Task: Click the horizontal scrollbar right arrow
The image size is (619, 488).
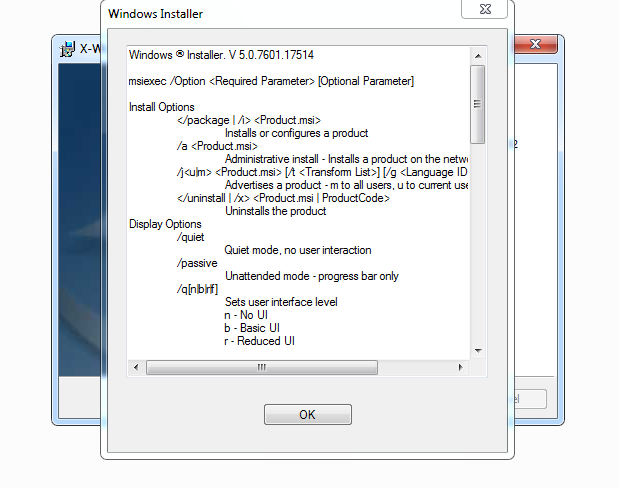Action: (x=460, y=368)
